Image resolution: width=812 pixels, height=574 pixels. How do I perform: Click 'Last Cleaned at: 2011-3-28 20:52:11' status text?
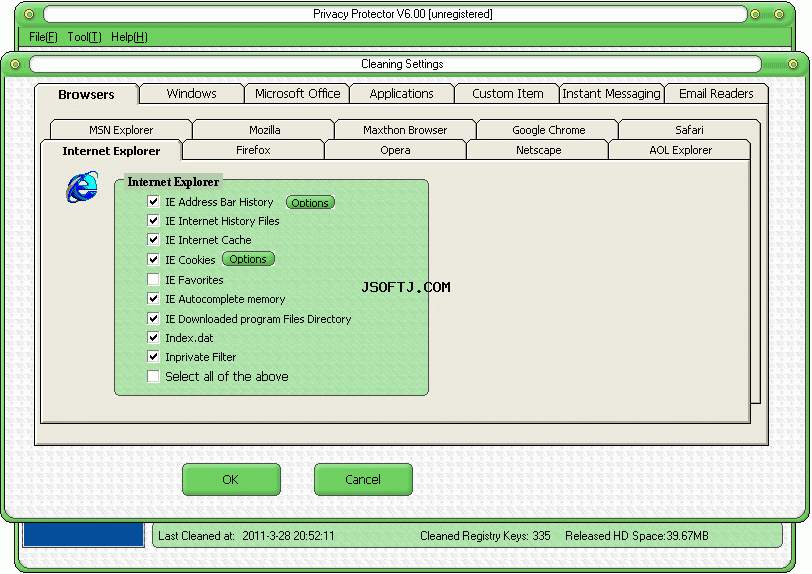pos(246,536)
